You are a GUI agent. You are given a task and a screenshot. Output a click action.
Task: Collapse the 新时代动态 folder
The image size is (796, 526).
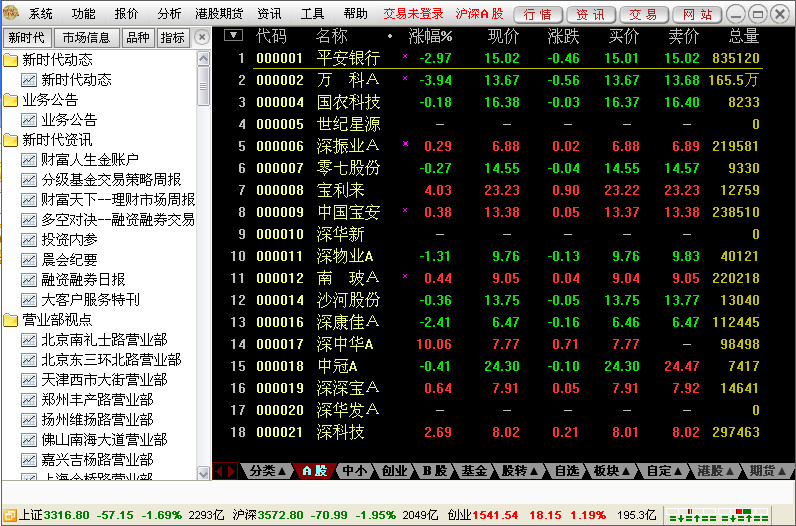pos(10,60)
